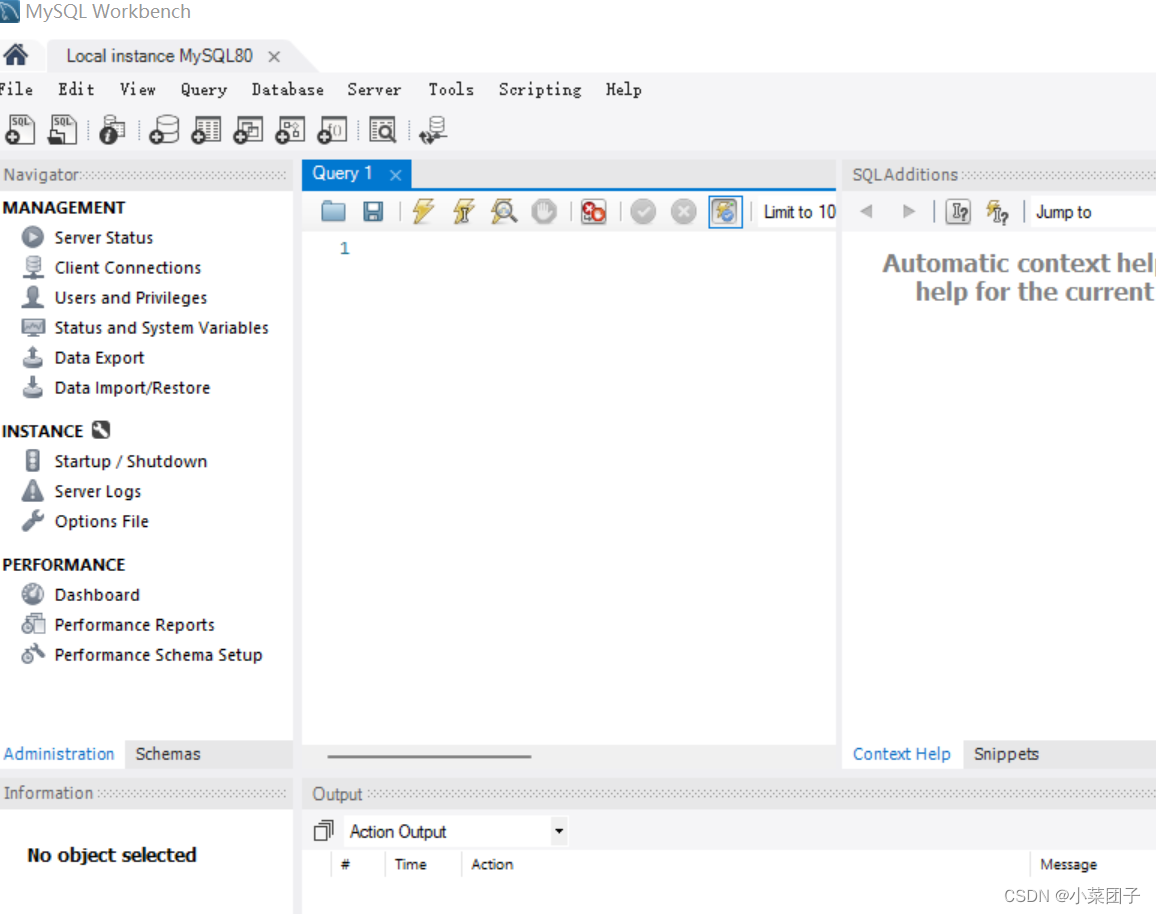Open Users and Privileges
1156x914 pixels.
(x=130, y=298)
